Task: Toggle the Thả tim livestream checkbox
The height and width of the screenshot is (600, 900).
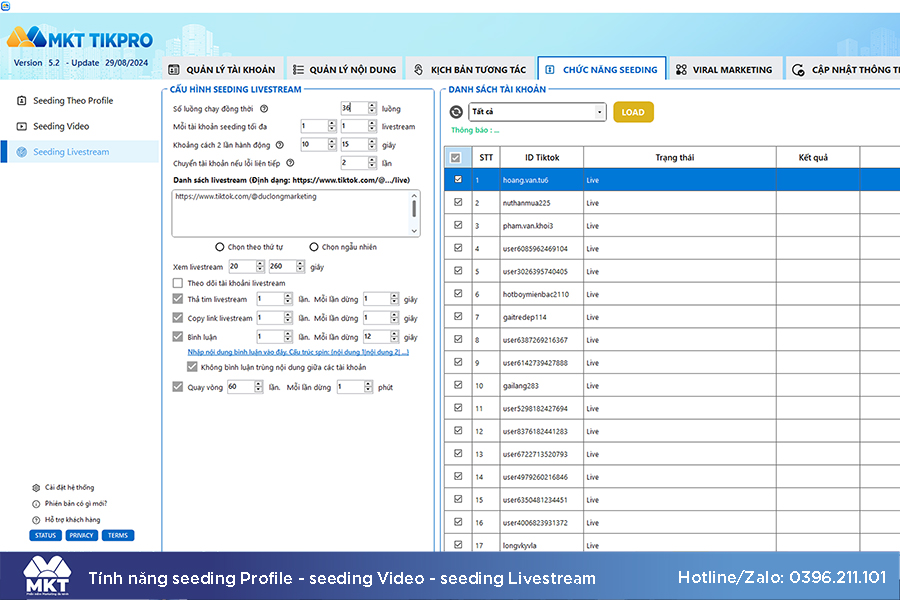Action: coord(178,299)
